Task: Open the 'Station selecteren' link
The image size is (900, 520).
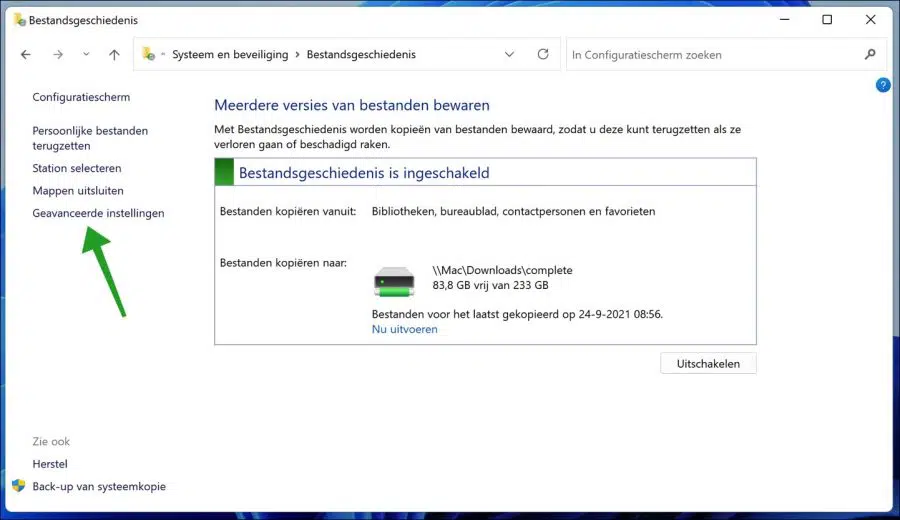Action: pyautogui.click(x=77, y=168)
